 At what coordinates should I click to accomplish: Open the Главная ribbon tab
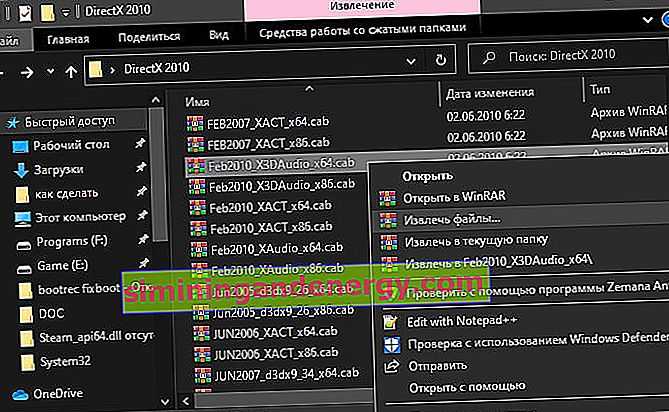point(68,39)
